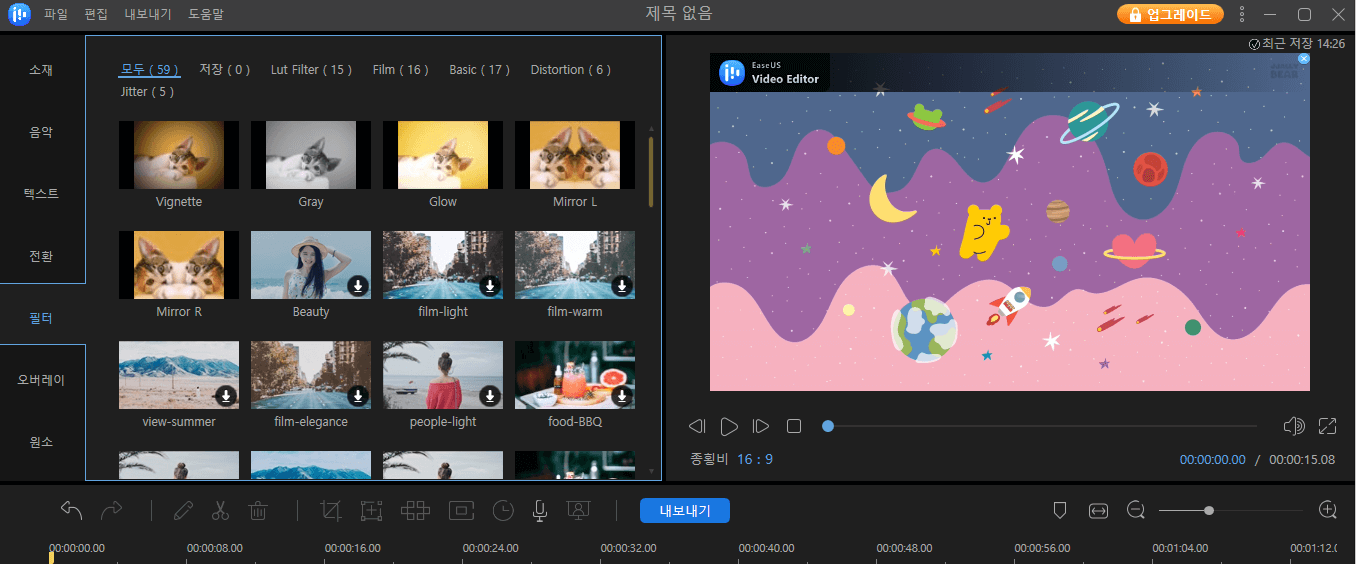Click the timeline zoom slider handle
The image size is (1356, 564).
tap(1209, 510)
